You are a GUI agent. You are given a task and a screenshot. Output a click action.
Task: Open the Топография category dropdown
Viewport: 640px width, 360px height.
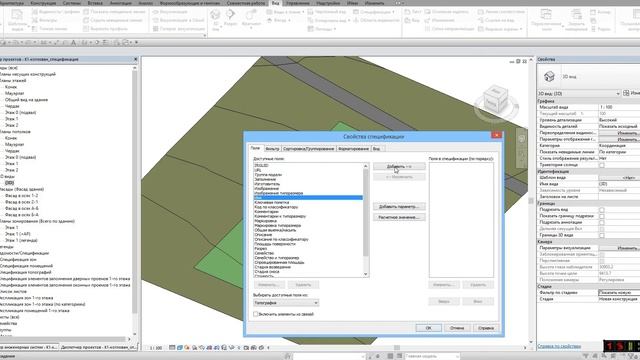click(286, 303)
